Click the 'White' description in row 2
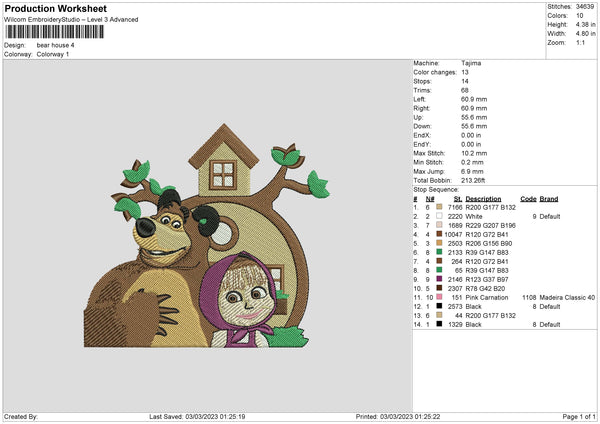Image resolution: width=600 pixels, height=424 pixels. point(474,216)
